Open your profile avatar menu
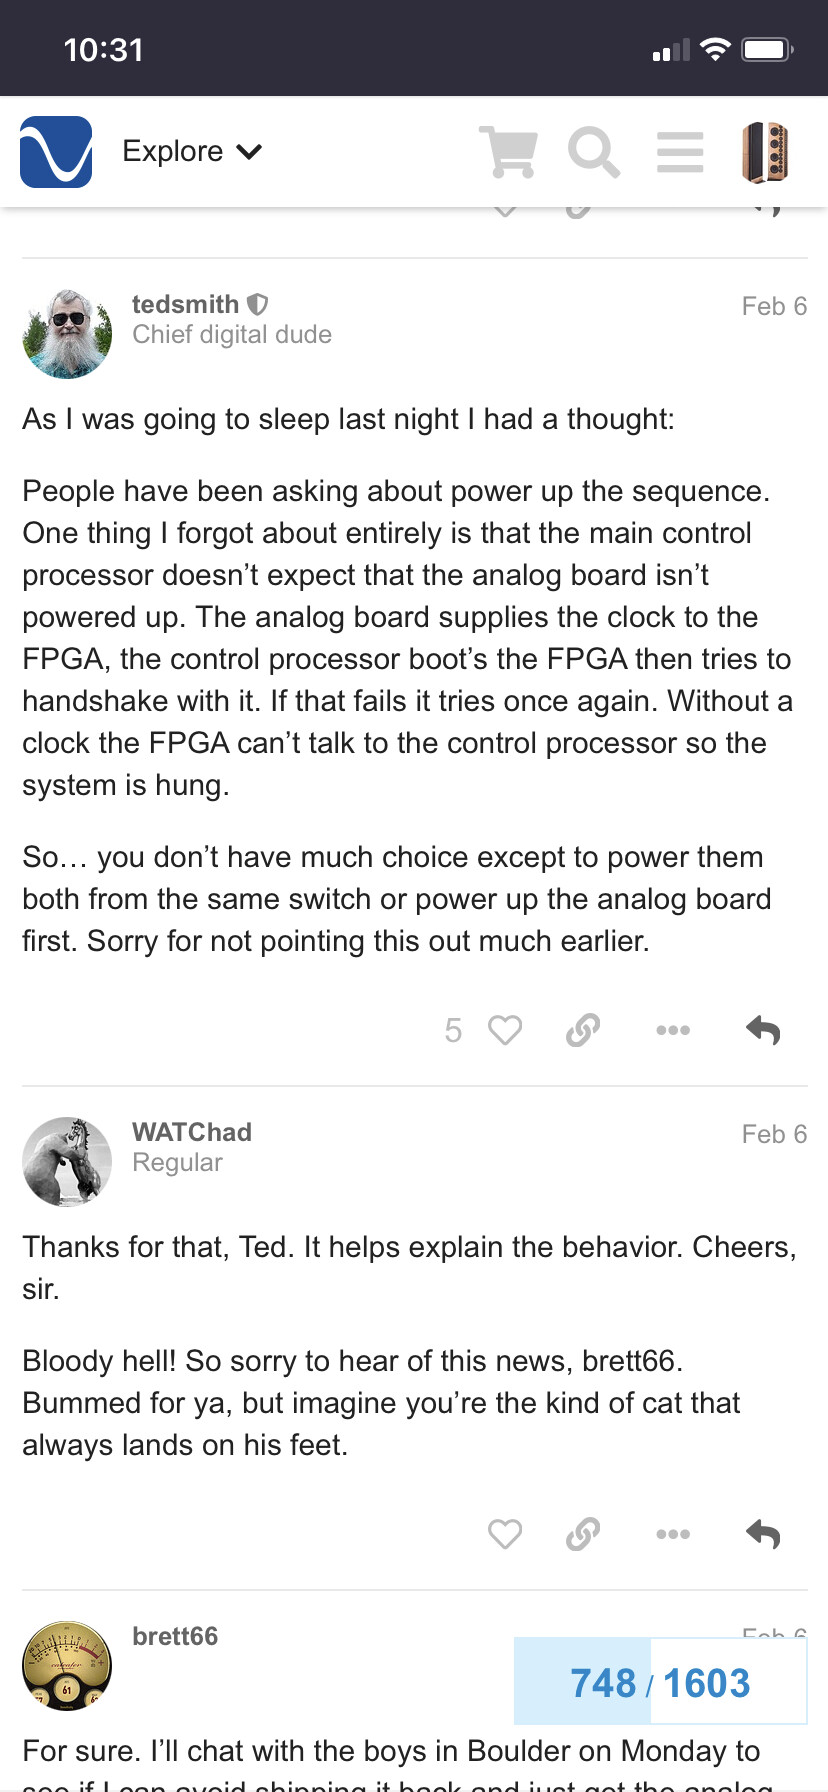The image size is (828, 1792). [766, 152]
